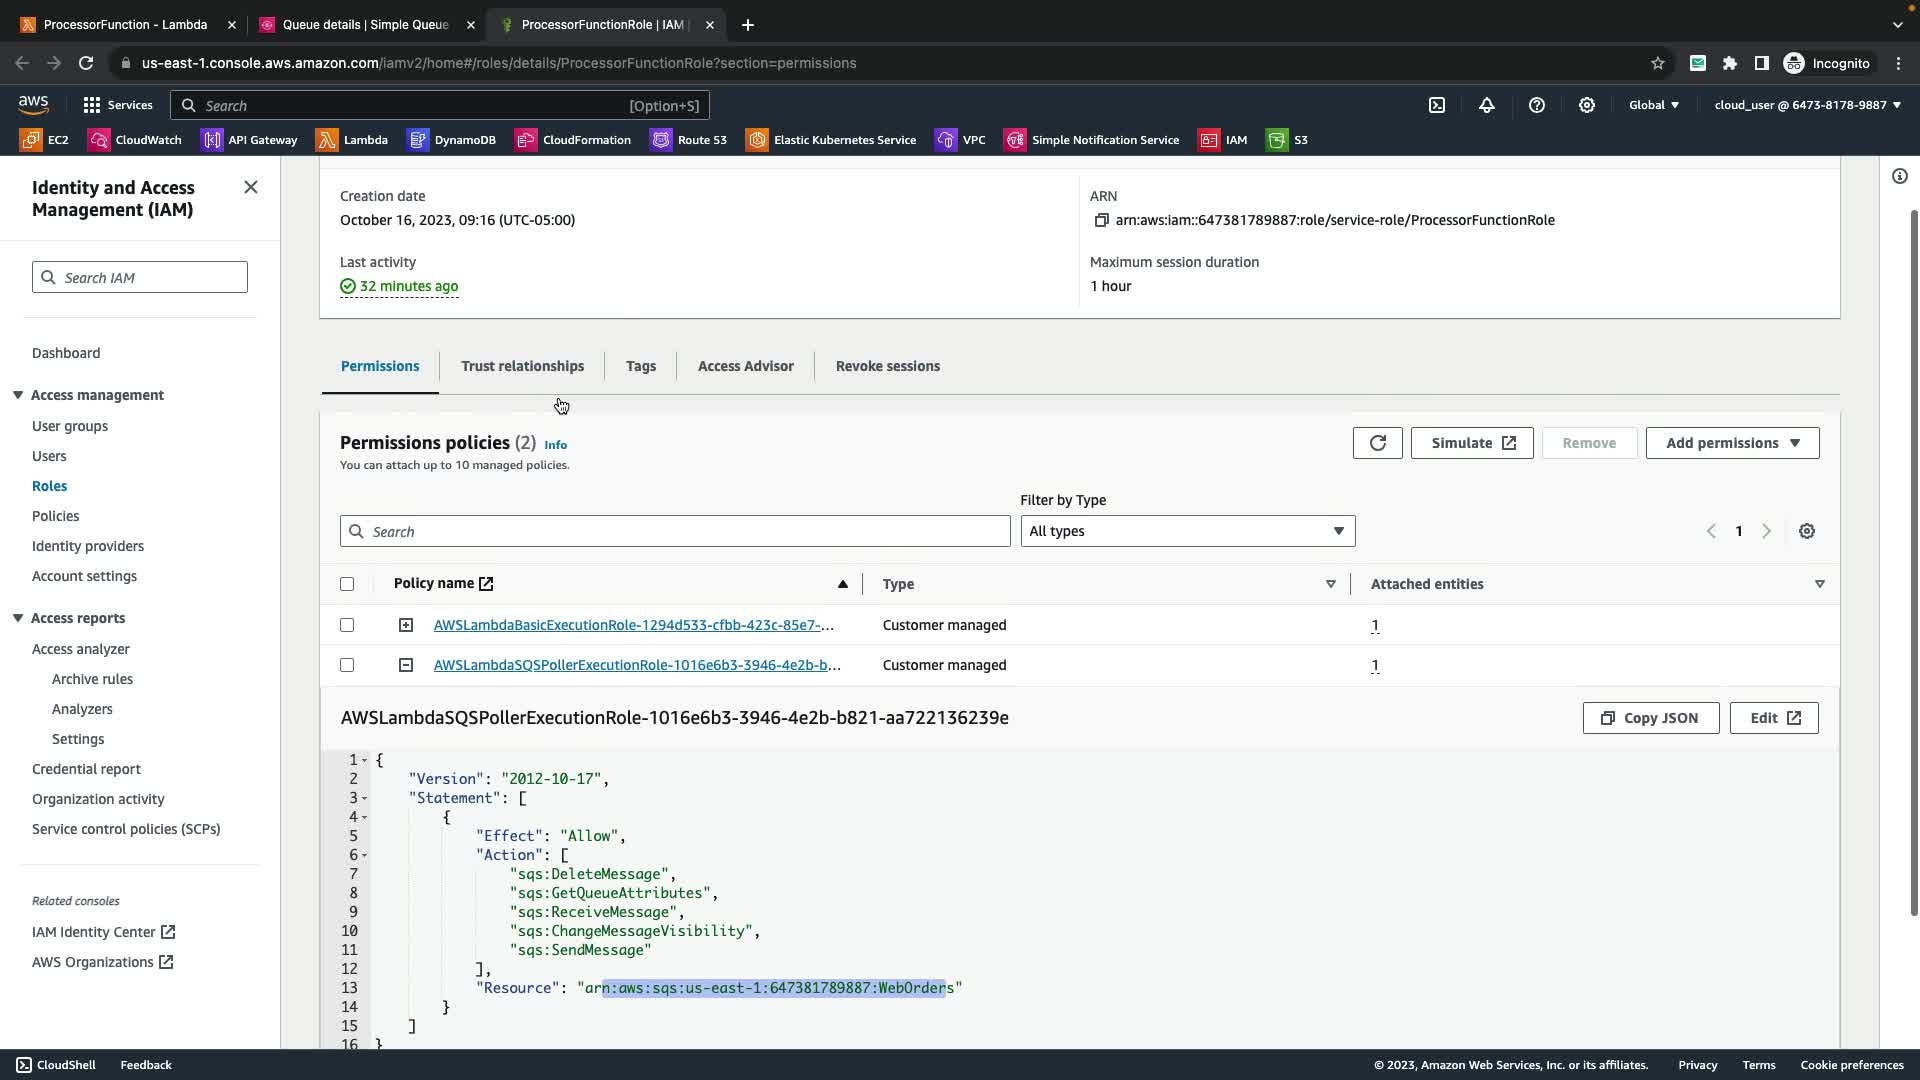Open the AWSLambdaSQSPollerExecutionRole policy link

click(x=636, y=665)
